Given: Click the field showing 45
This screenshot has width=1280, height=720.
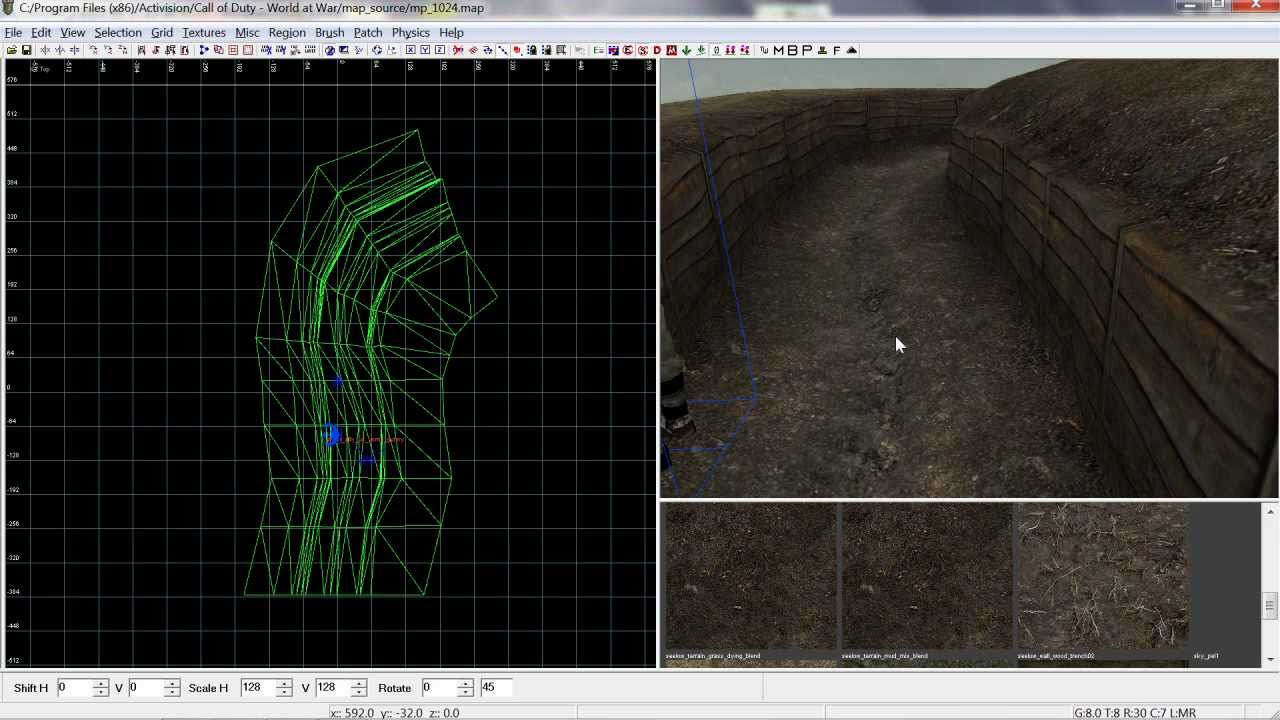Looking at the screenshot, I should (x=496, y=688).
